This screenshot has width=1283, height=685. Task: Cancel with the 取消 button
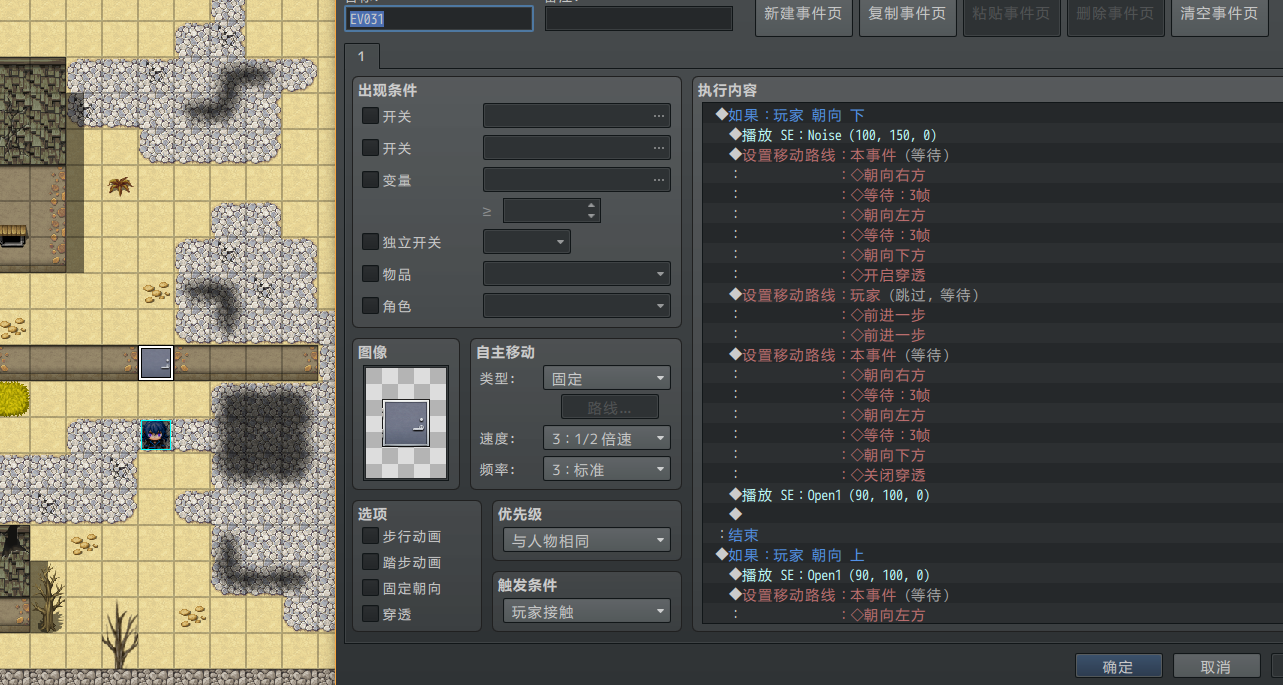coord(1216,667)
